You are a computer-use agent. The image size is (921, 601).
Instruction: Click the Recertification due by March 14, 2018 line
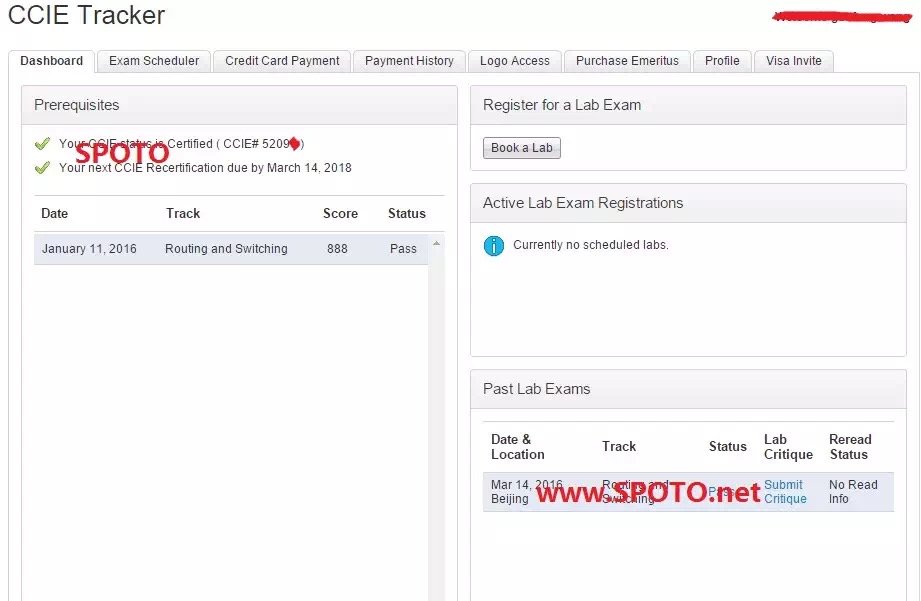point(205,168)
